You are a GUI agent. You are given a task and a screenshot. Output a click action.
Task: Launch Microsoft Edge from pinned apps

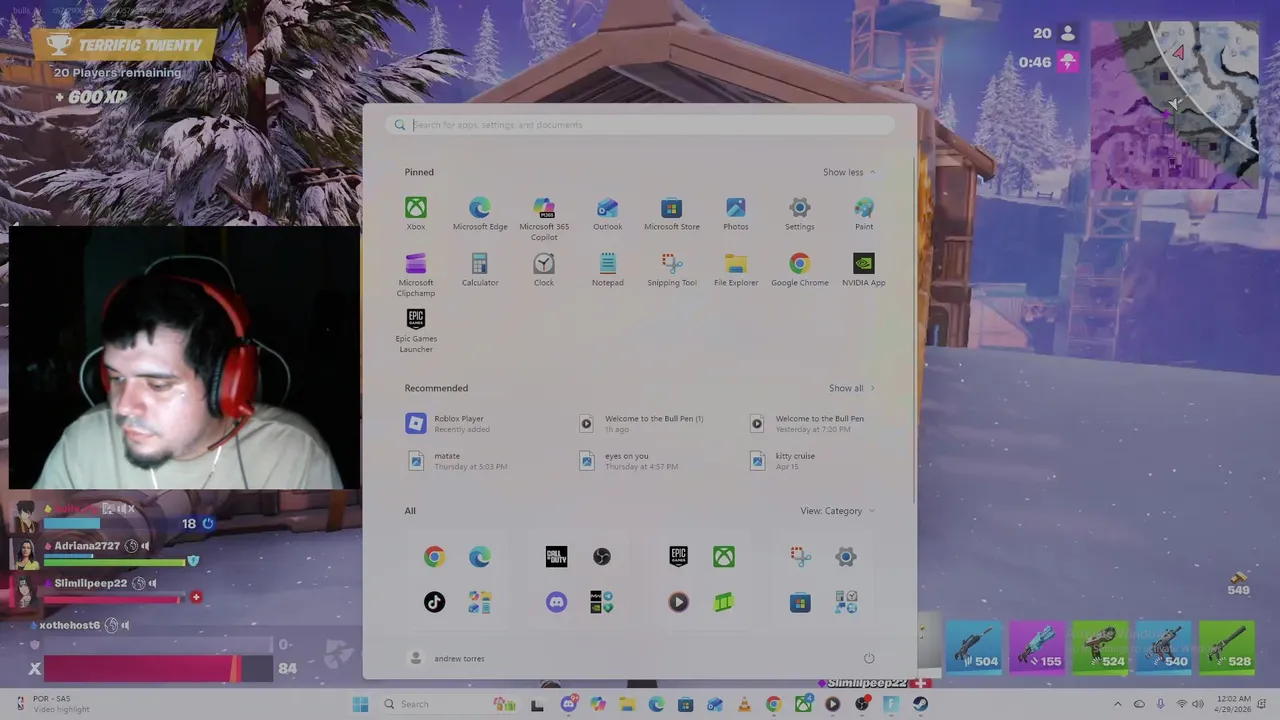(480, 214)
